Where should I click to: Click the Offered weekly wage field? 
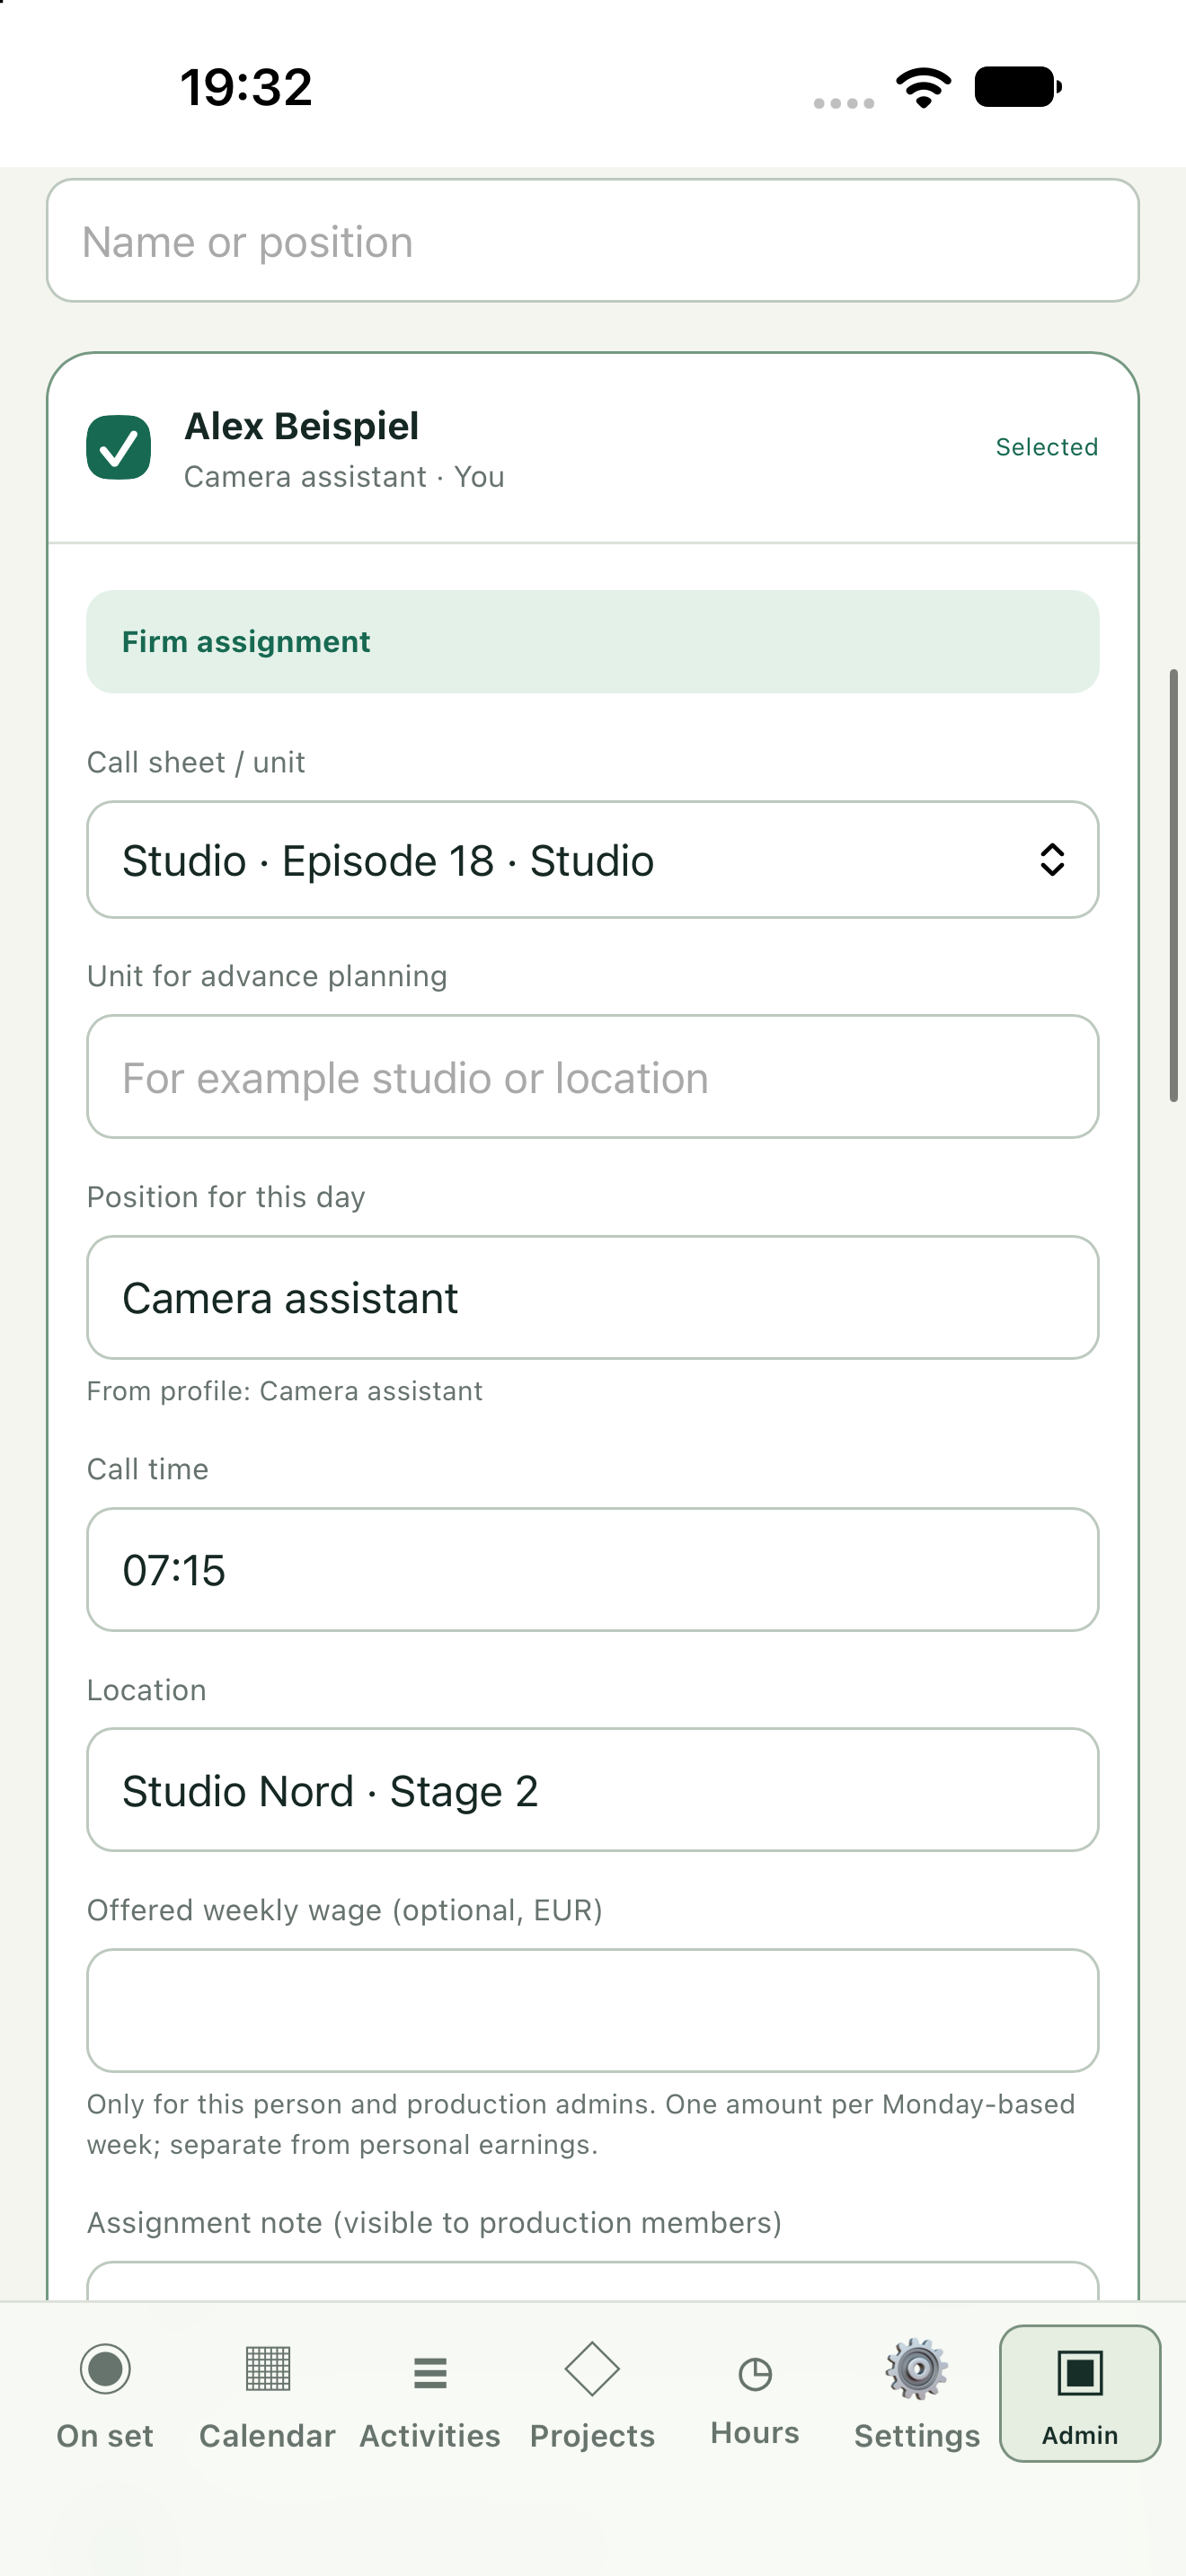(x=593, y=2010)
